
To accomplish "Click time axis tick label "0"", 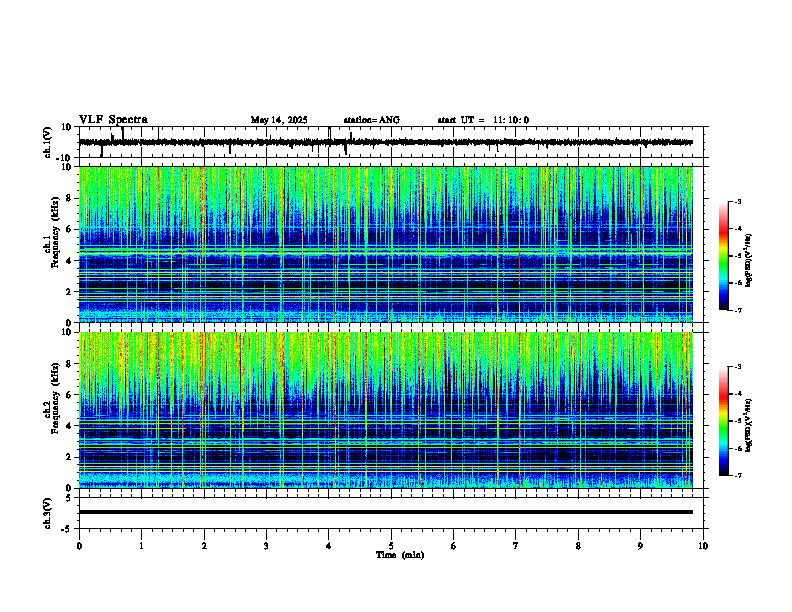I will pyautogui.click(x=79, y=546).
